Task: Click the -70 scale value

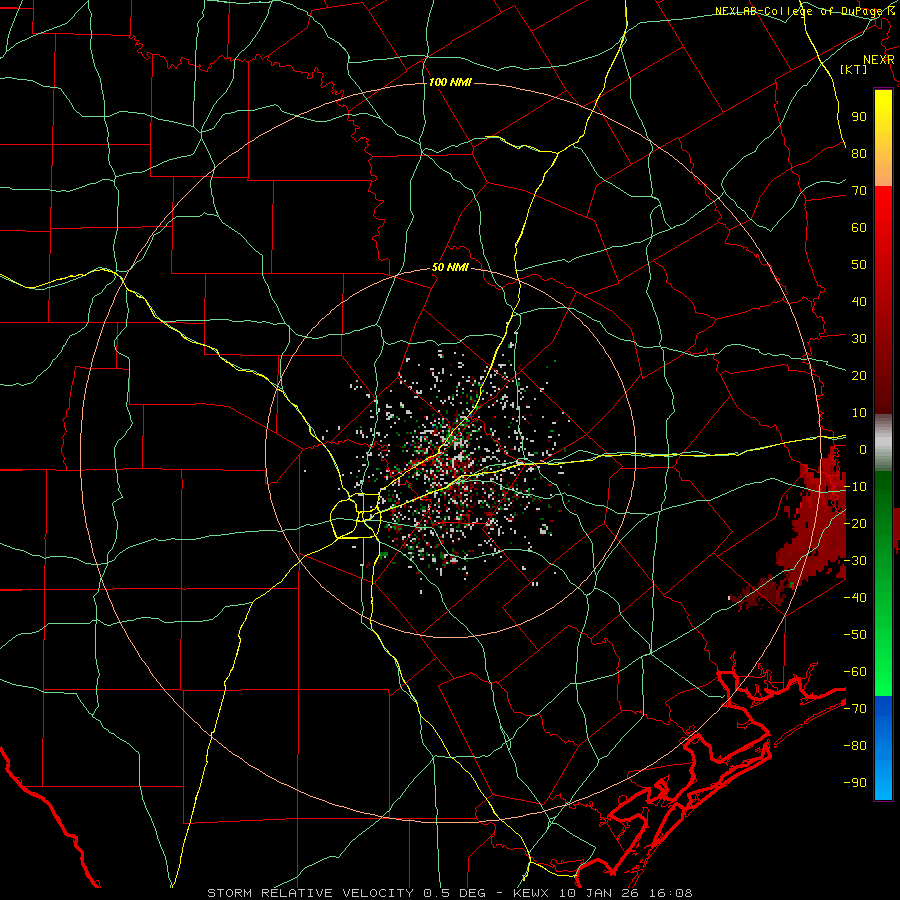Action: 855,709
